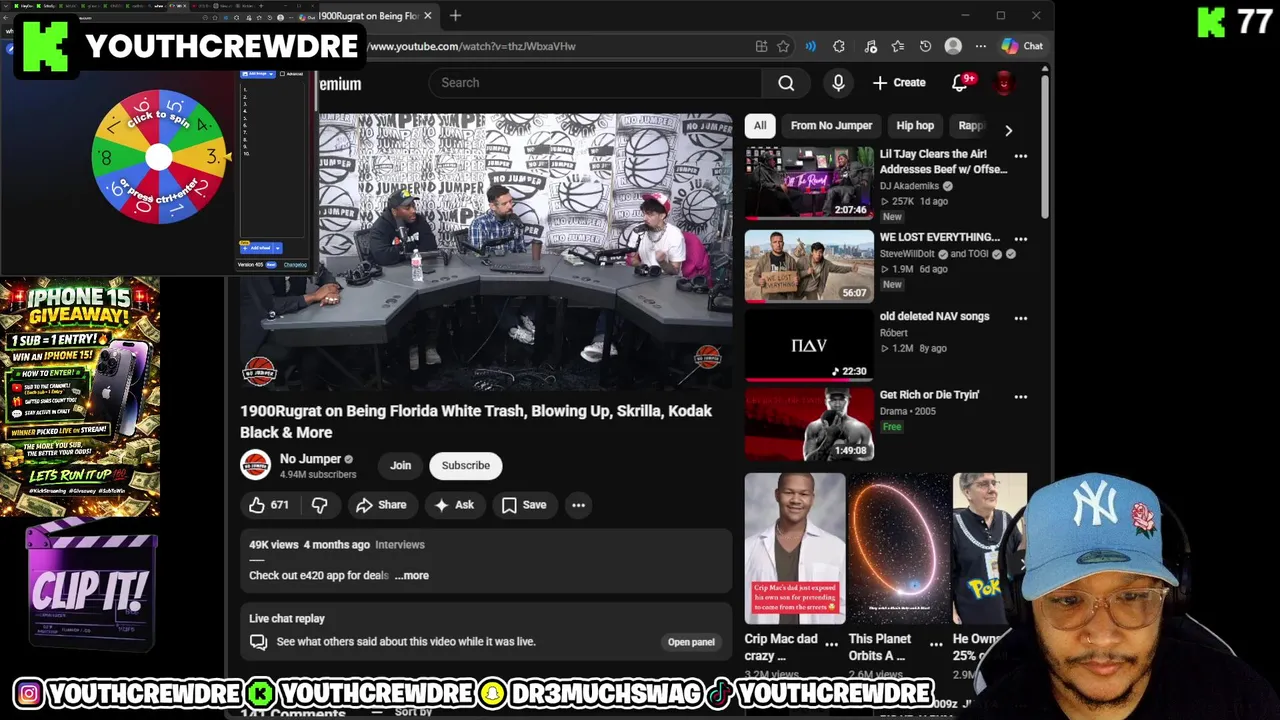The image size is (1280, 720).
Task: Open browser history clock icon
Action: point(926,46)
